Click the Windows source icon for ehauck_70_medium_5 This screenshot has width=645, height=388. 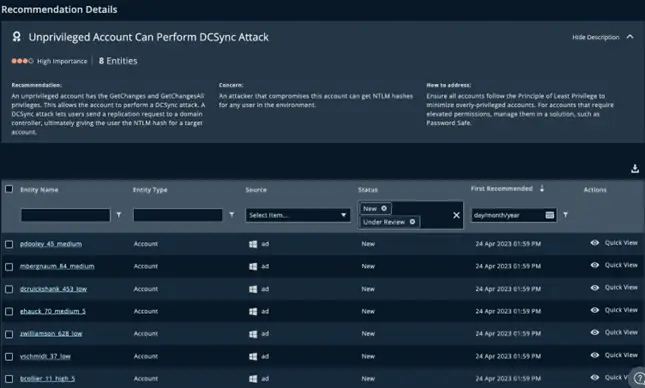pyautogui.click(x=253, y=311)
